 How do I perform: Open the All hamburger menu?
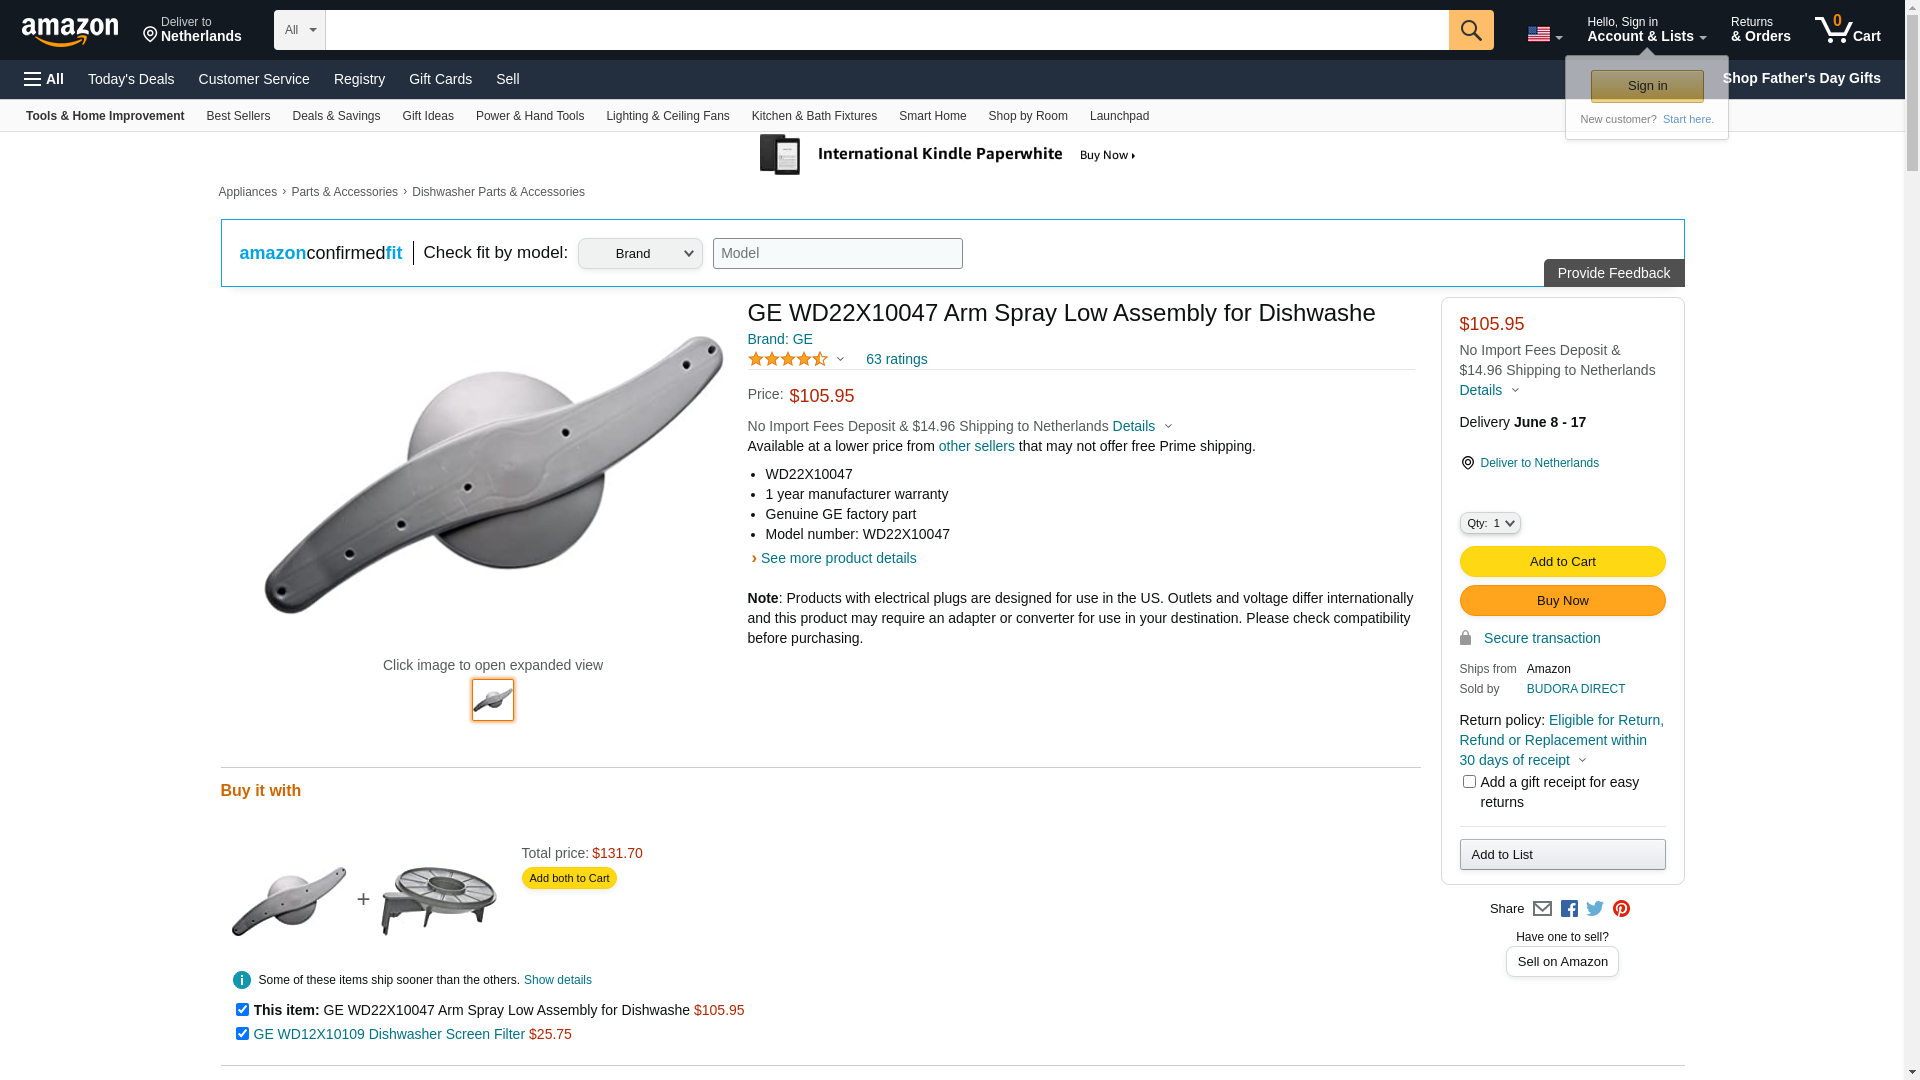click(44, 79)
